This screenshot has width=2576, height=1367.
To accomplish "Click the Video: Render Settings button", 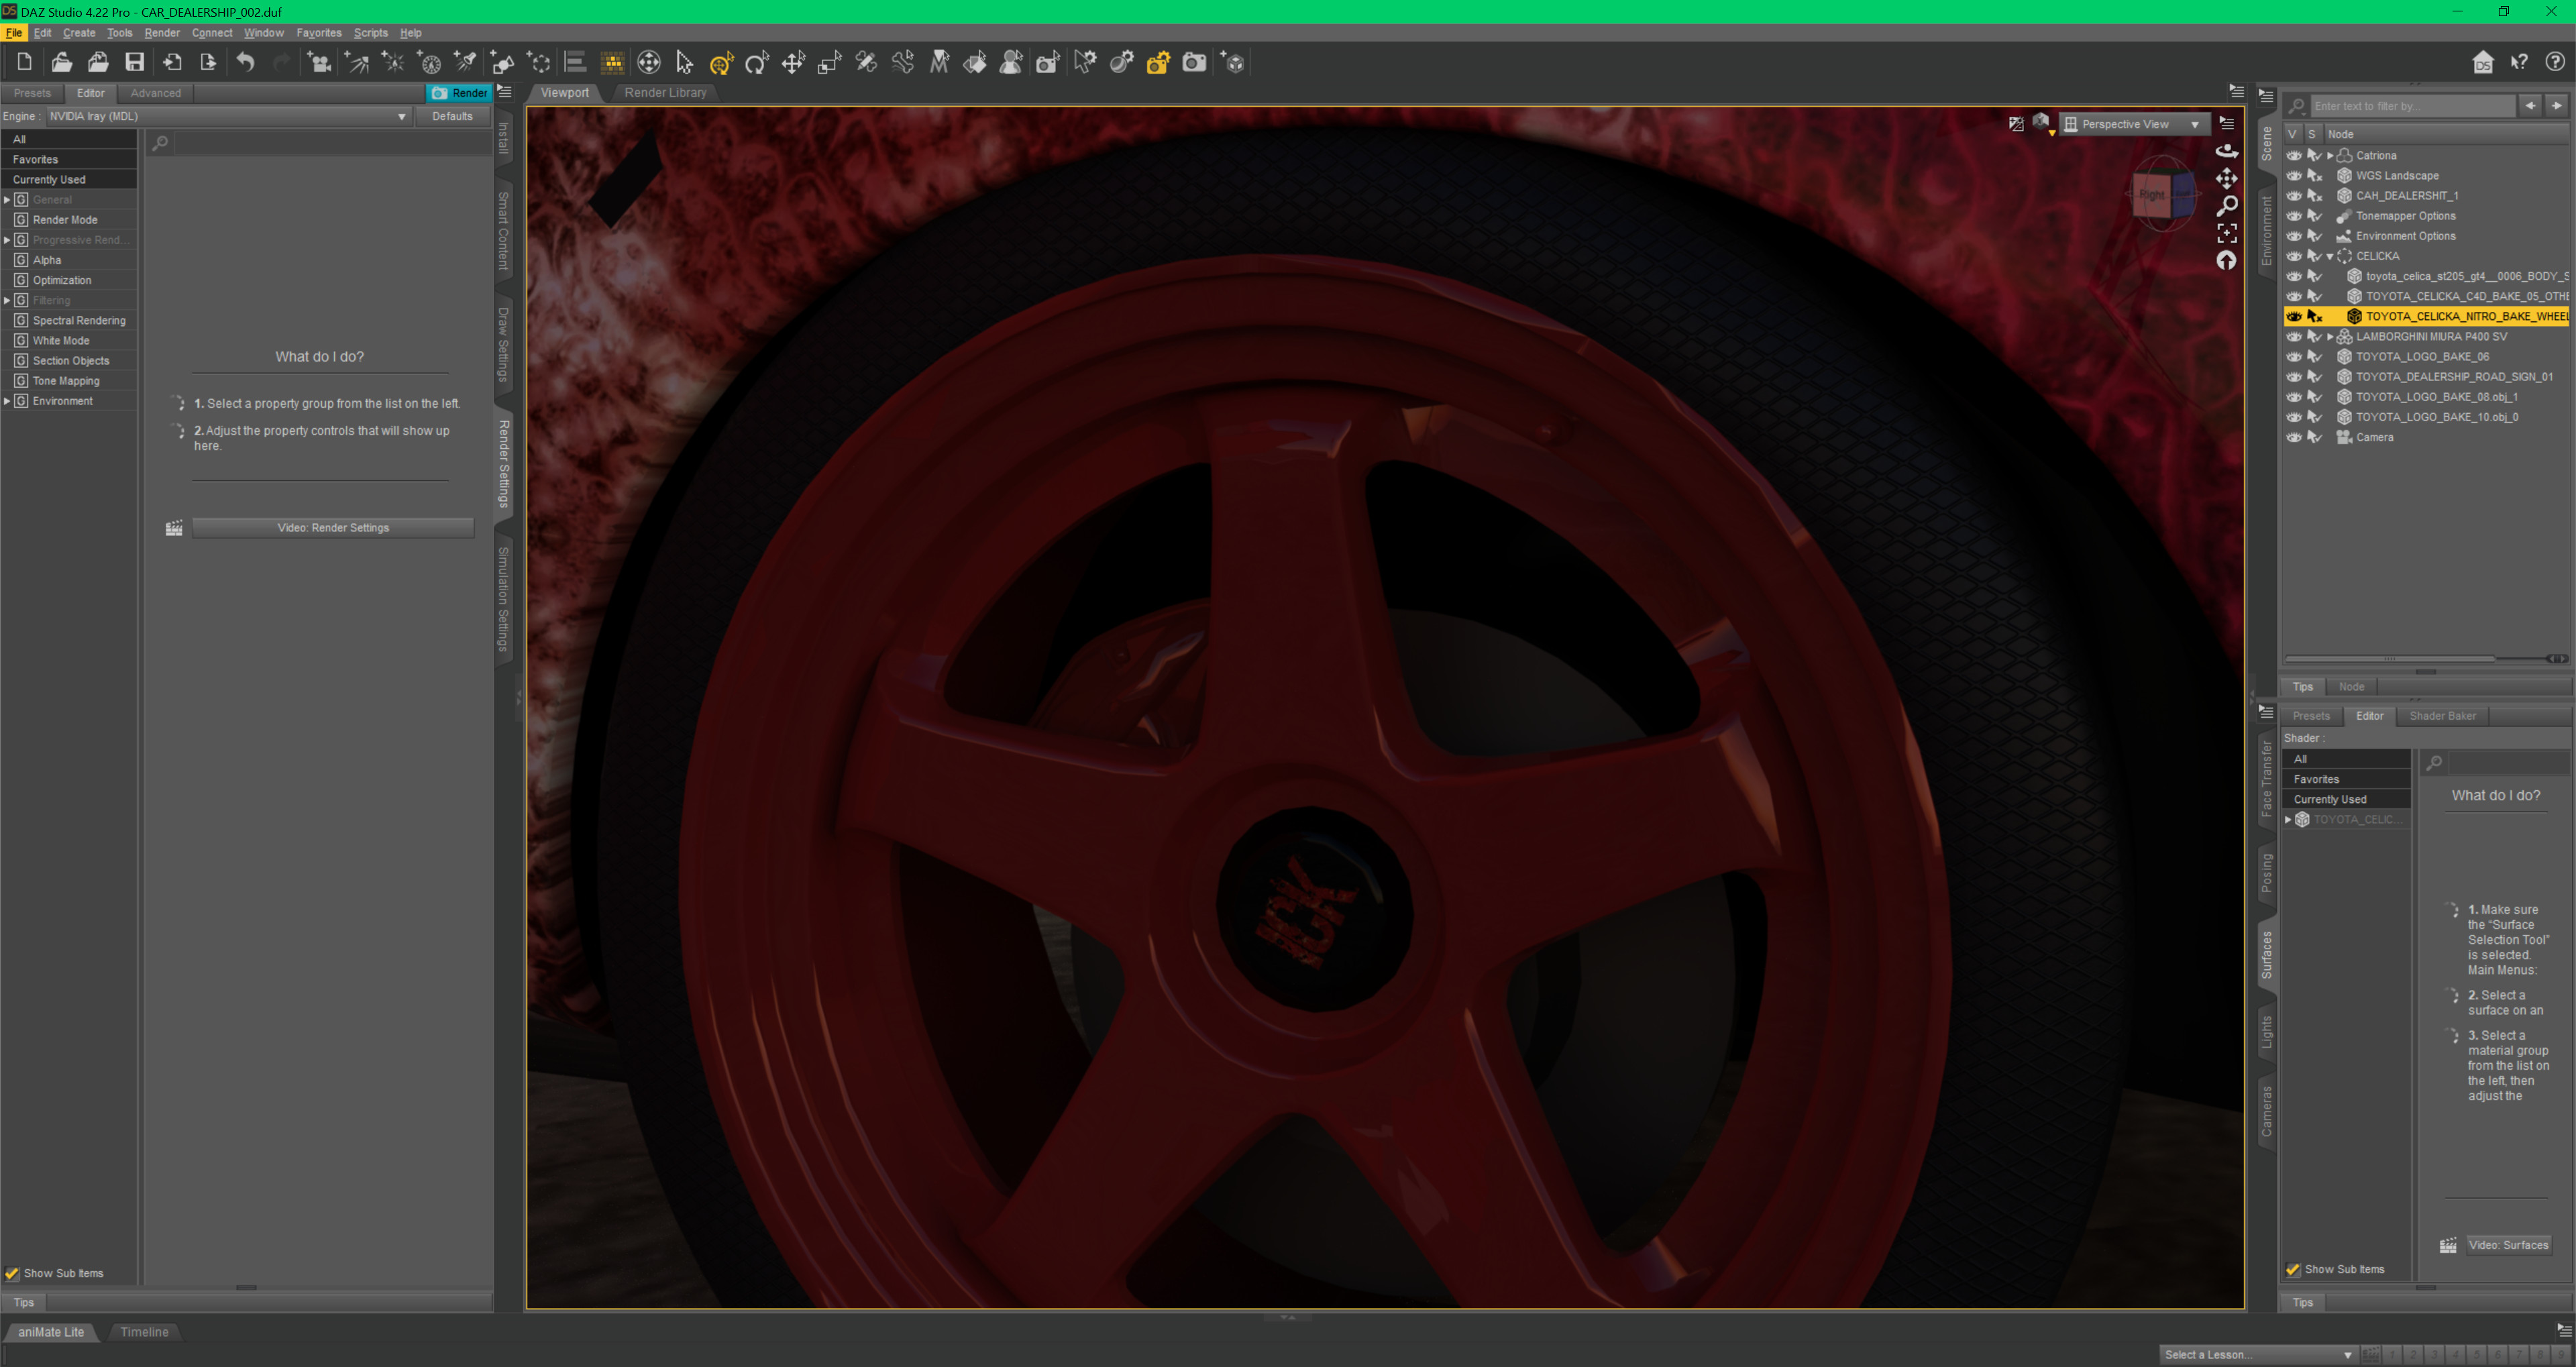I will coord(333,527).
